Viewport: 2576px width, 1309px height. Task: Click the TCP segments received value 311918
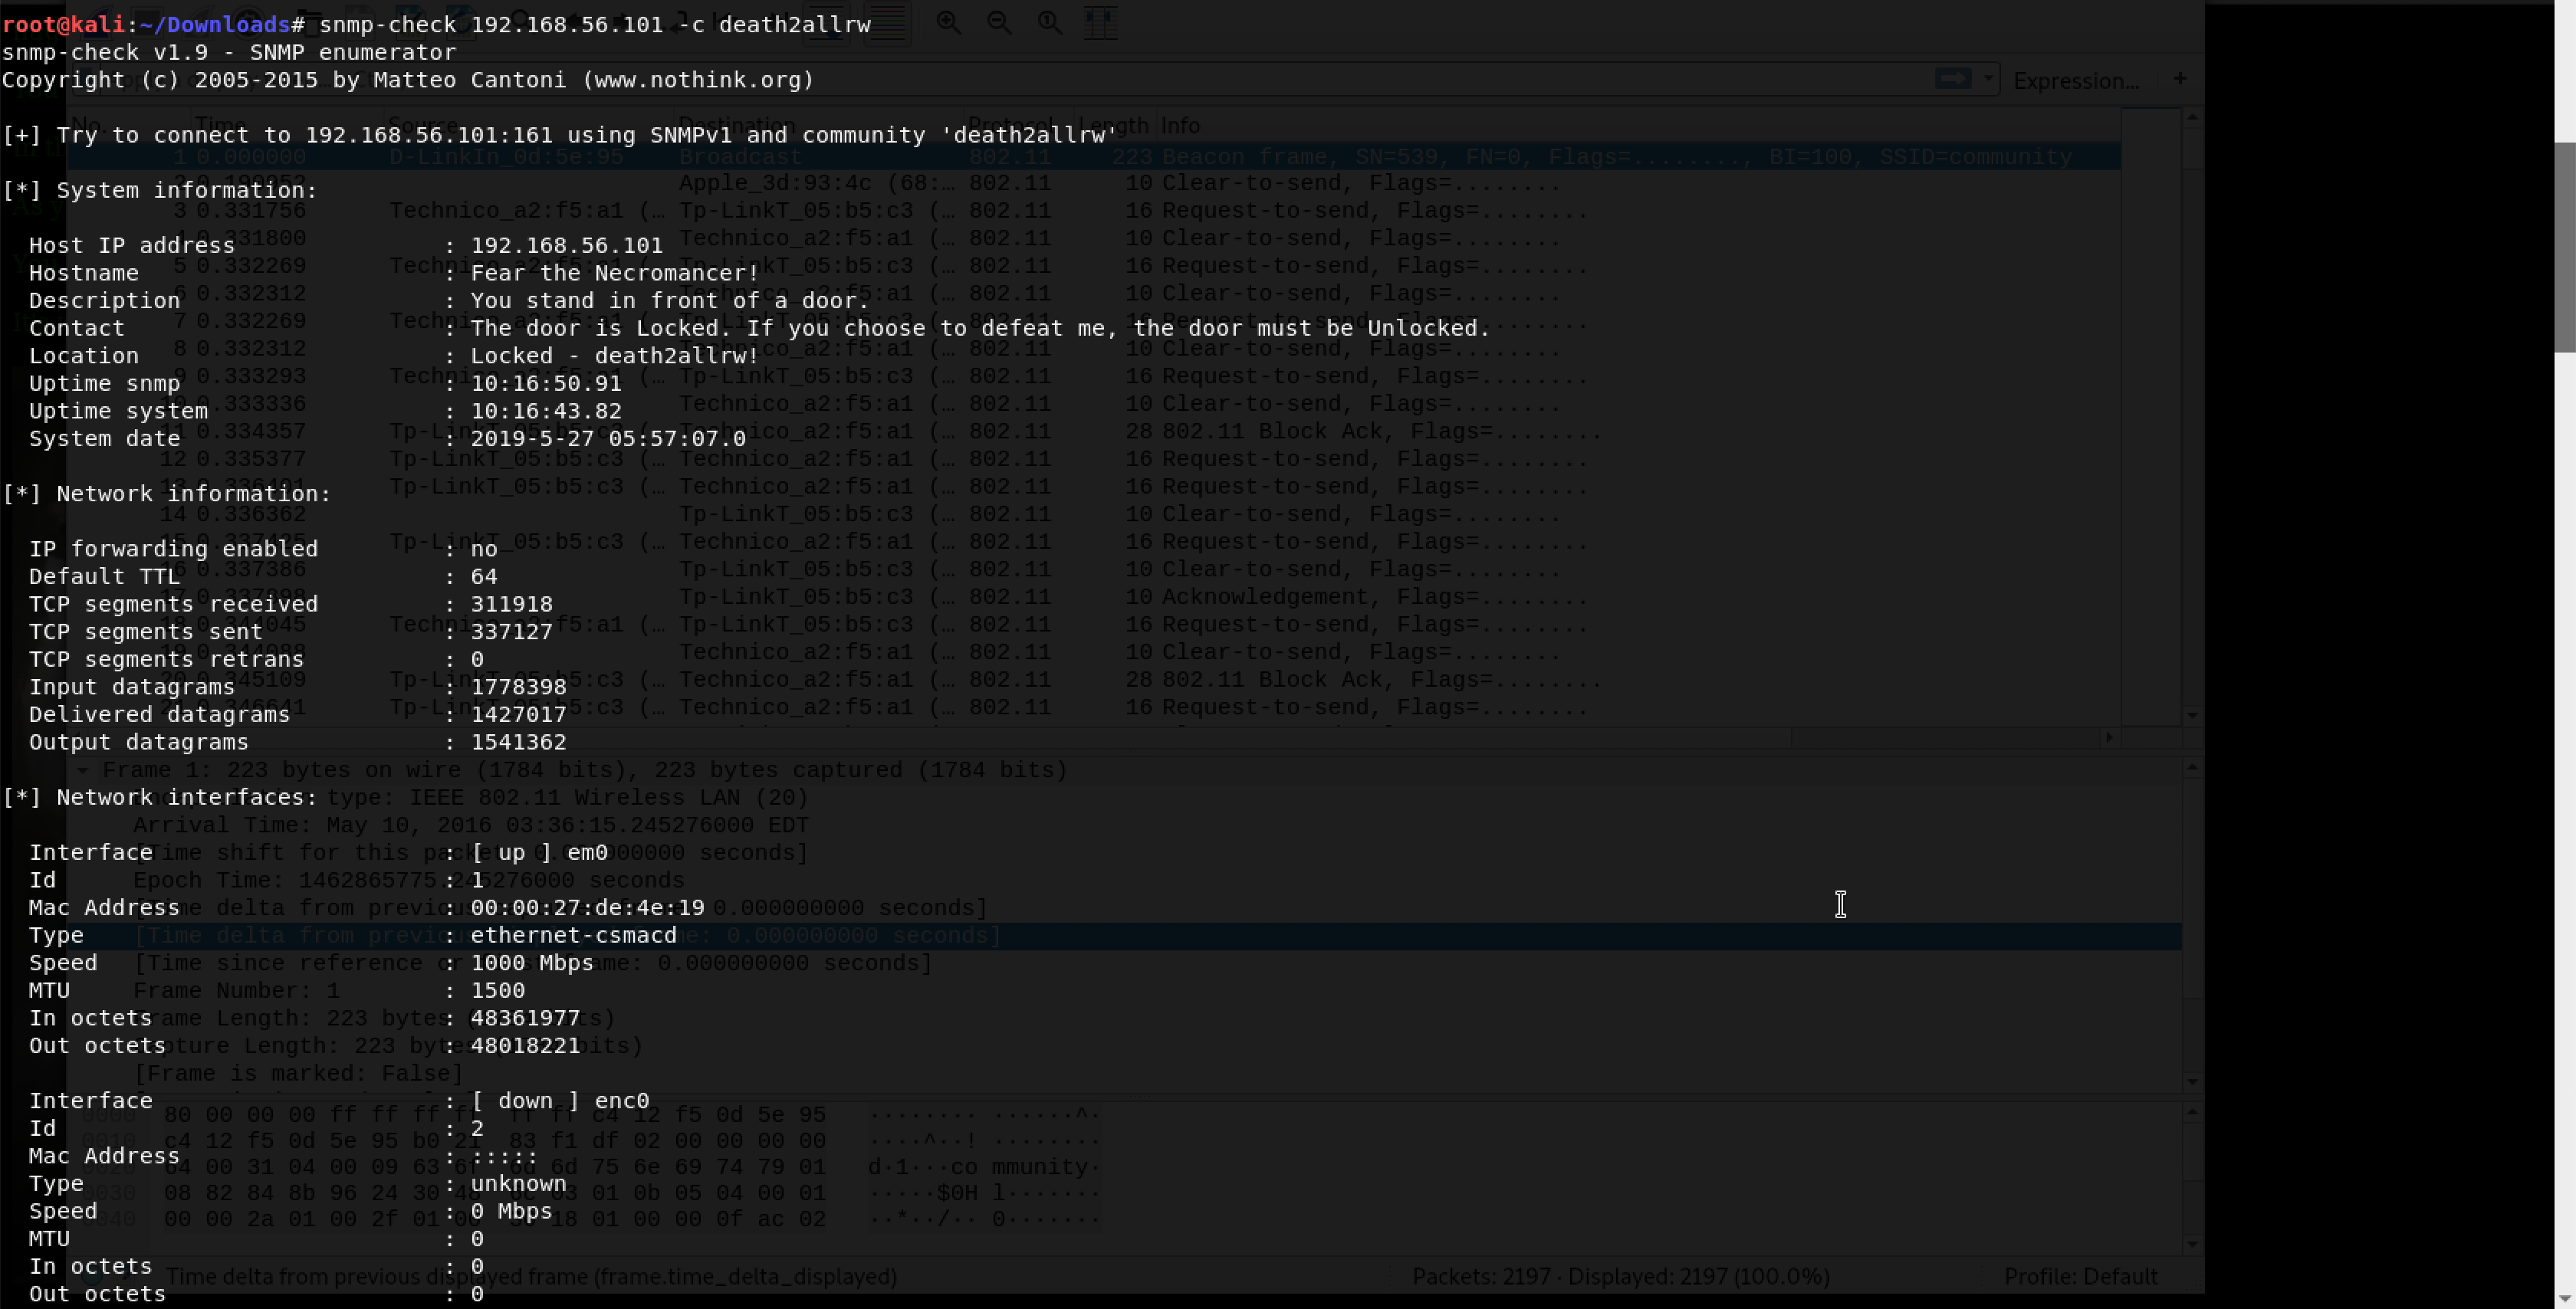point(511,604)
